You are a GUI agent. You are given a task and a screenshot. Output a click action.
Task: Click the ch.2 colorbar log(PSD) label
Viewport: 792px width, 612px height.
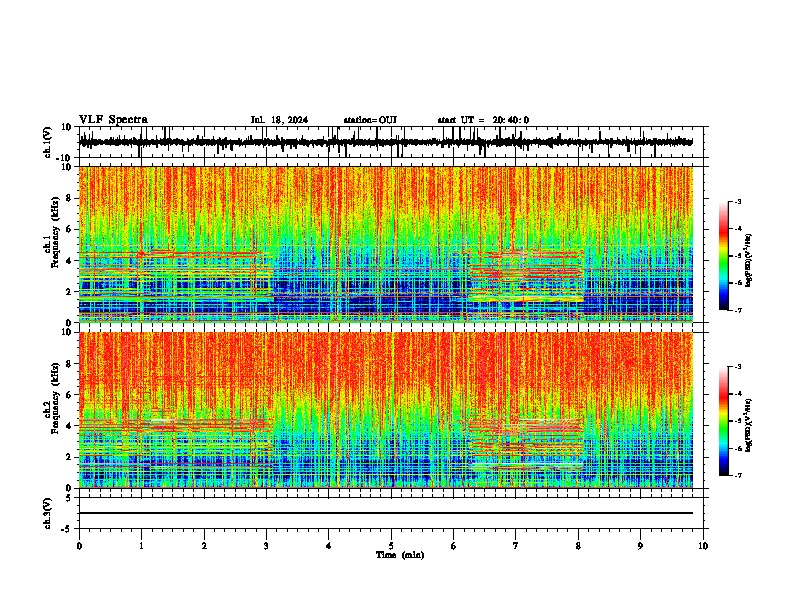click(x=748, y=425)
